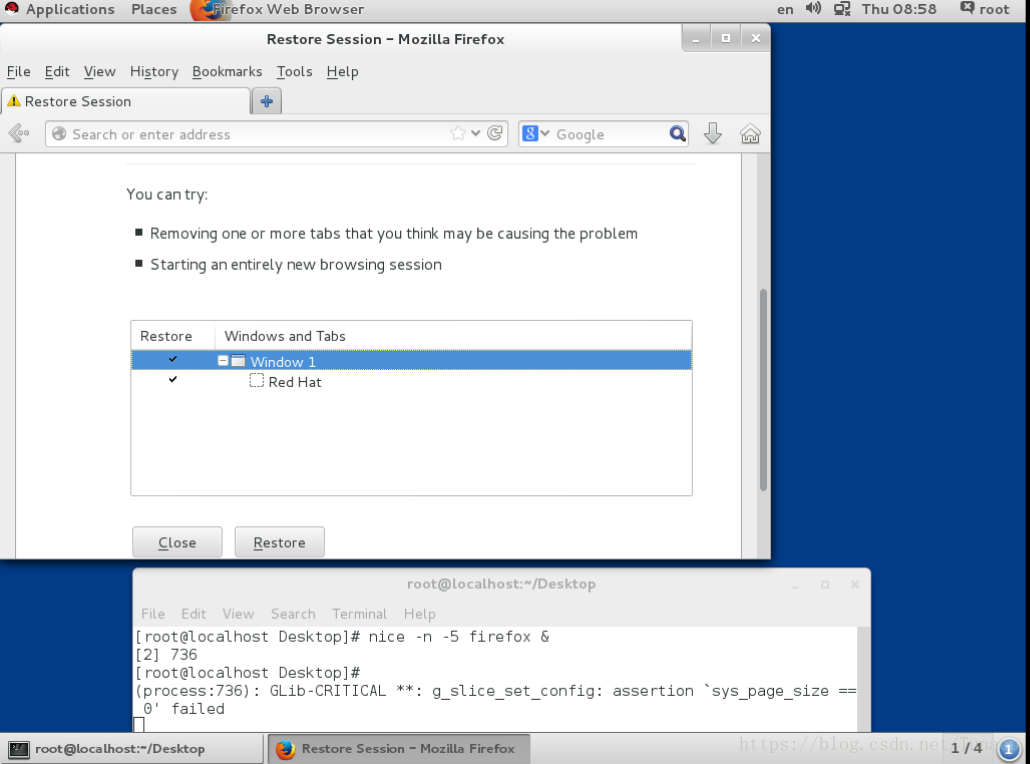This screenshot has width=1030, height=764.
Task: Switch to root@localhost terminal in taskbar
Action: click(x=133, y=748)
